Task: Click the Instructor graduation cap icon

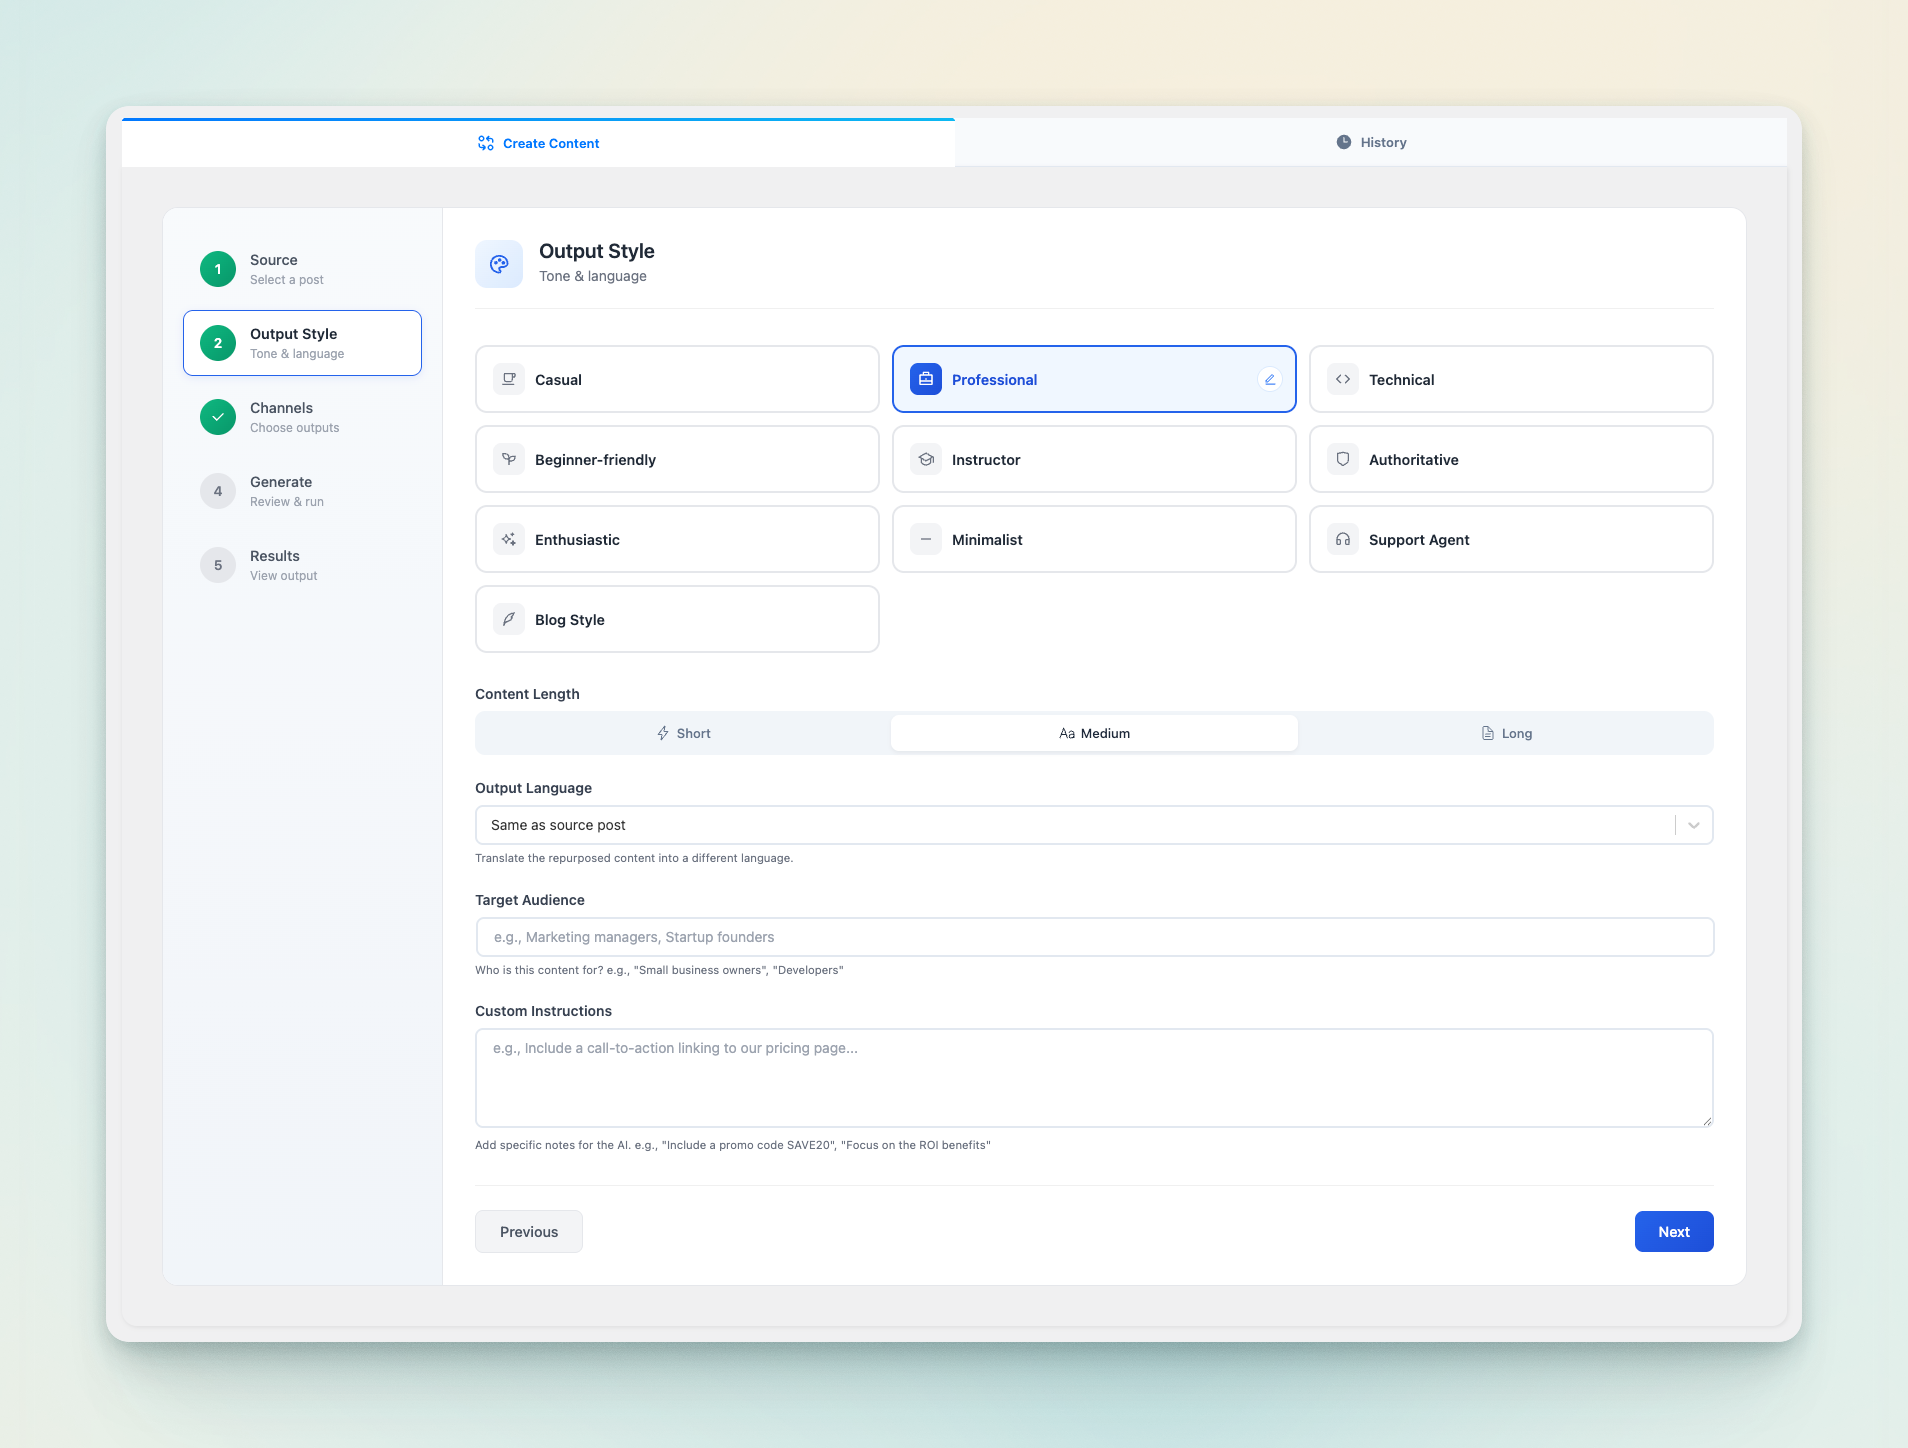Action: tap(926, 459)
